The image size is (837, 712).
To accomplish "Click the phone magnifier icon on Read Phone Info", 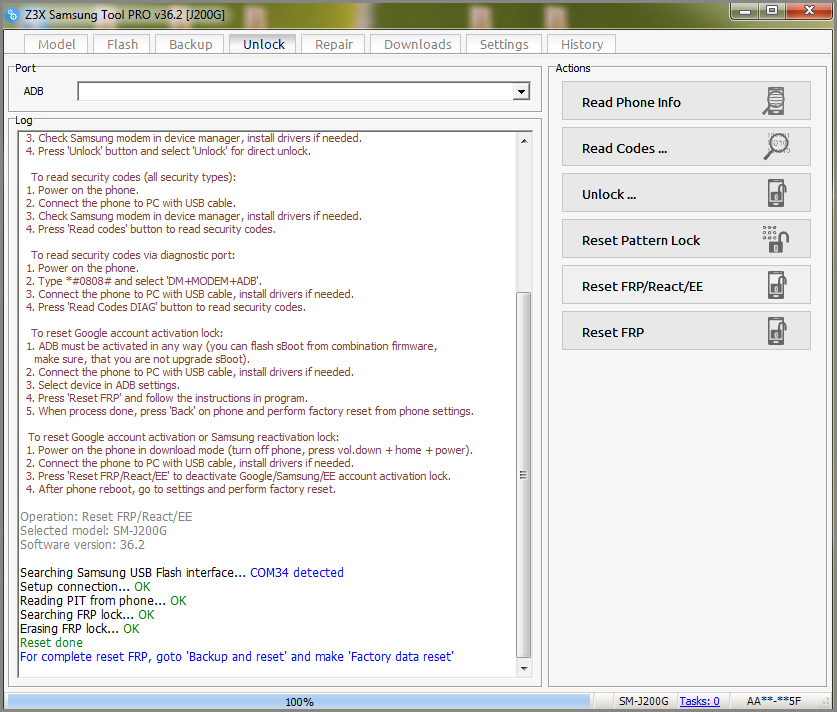I will click(x=776, y=102).
